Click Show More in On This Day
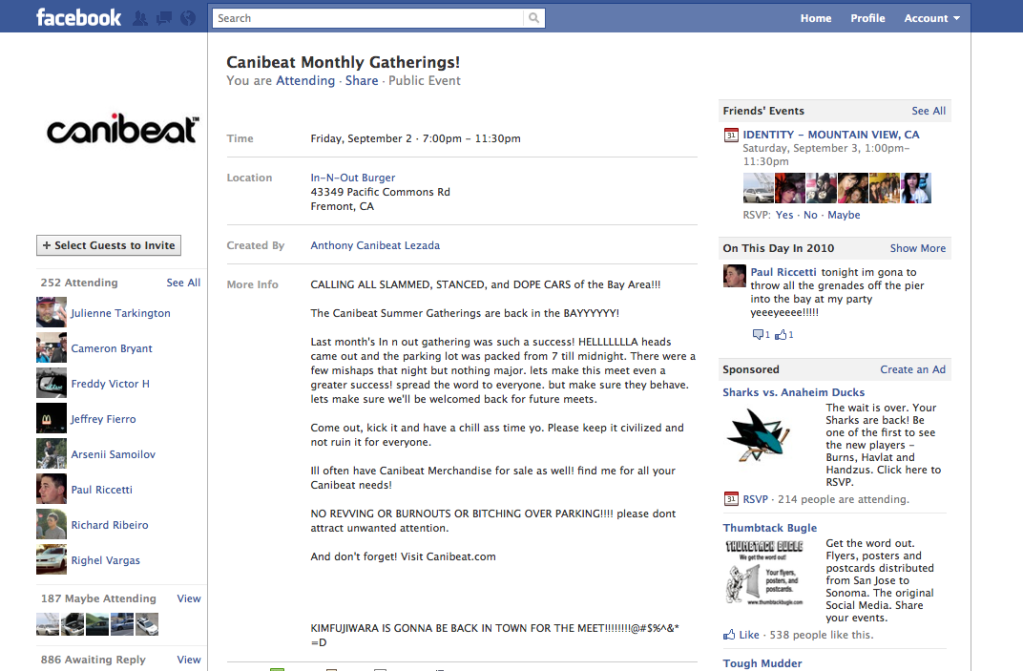 (917, 248)
